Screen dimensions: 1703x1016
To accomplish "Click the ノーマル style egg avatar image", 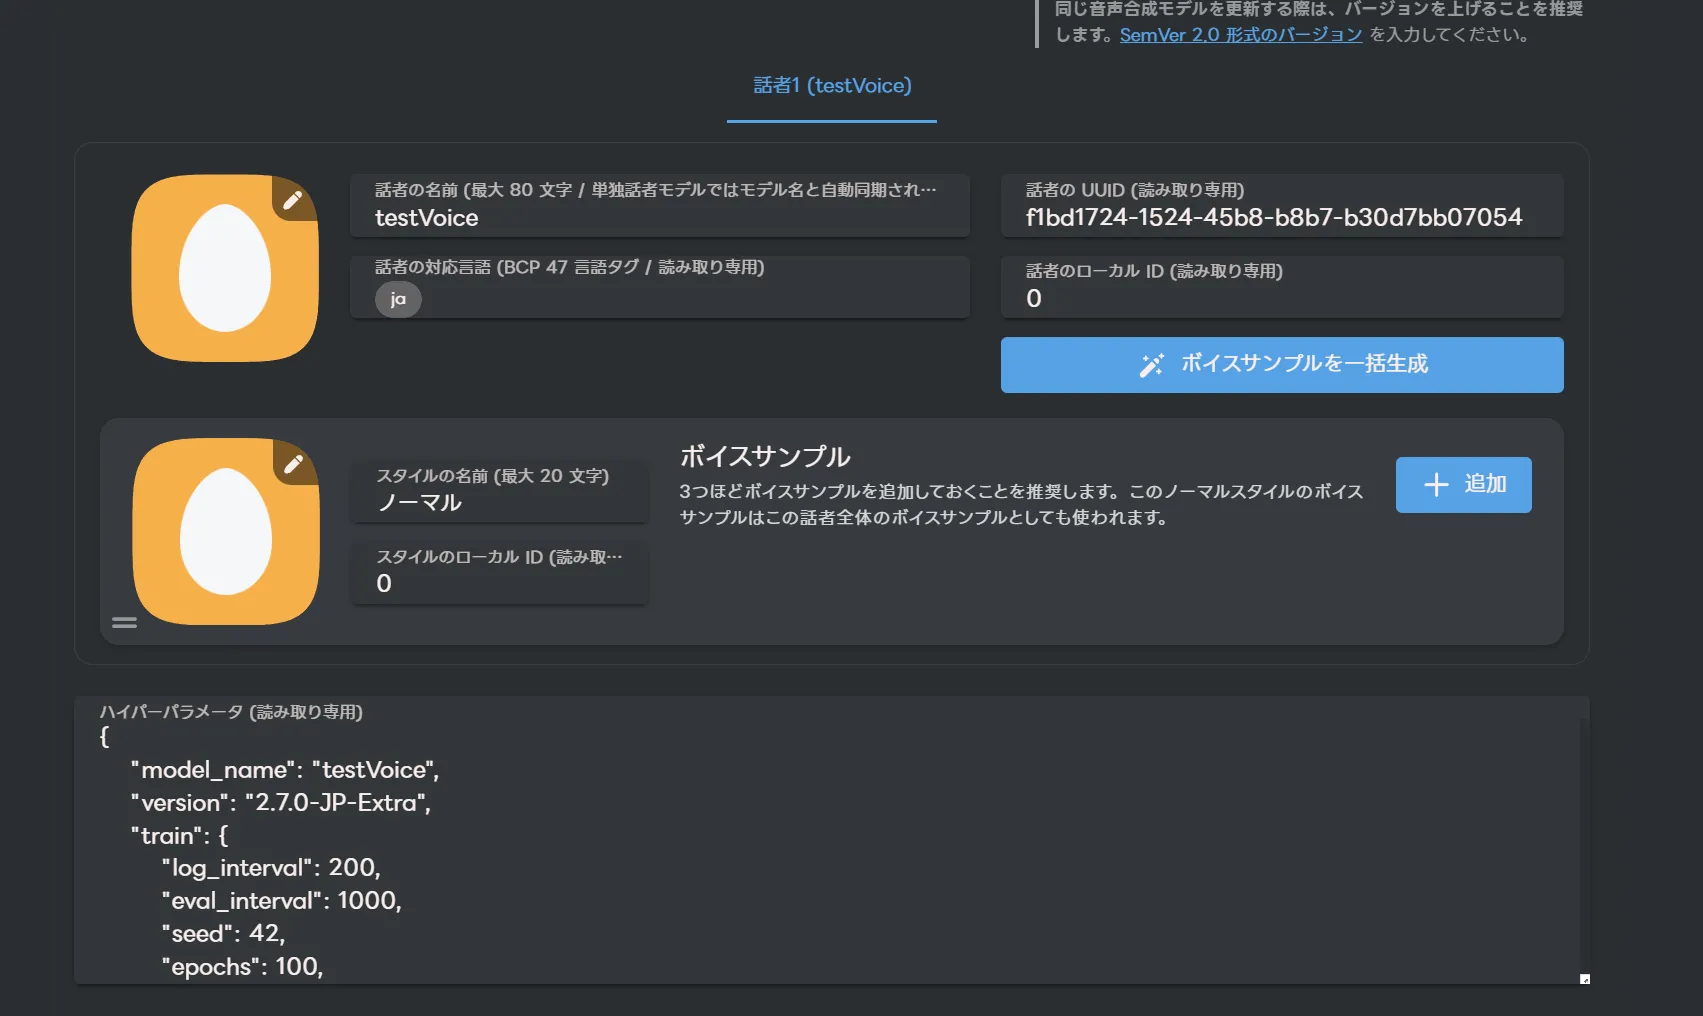I will click(x=225, y=533).
